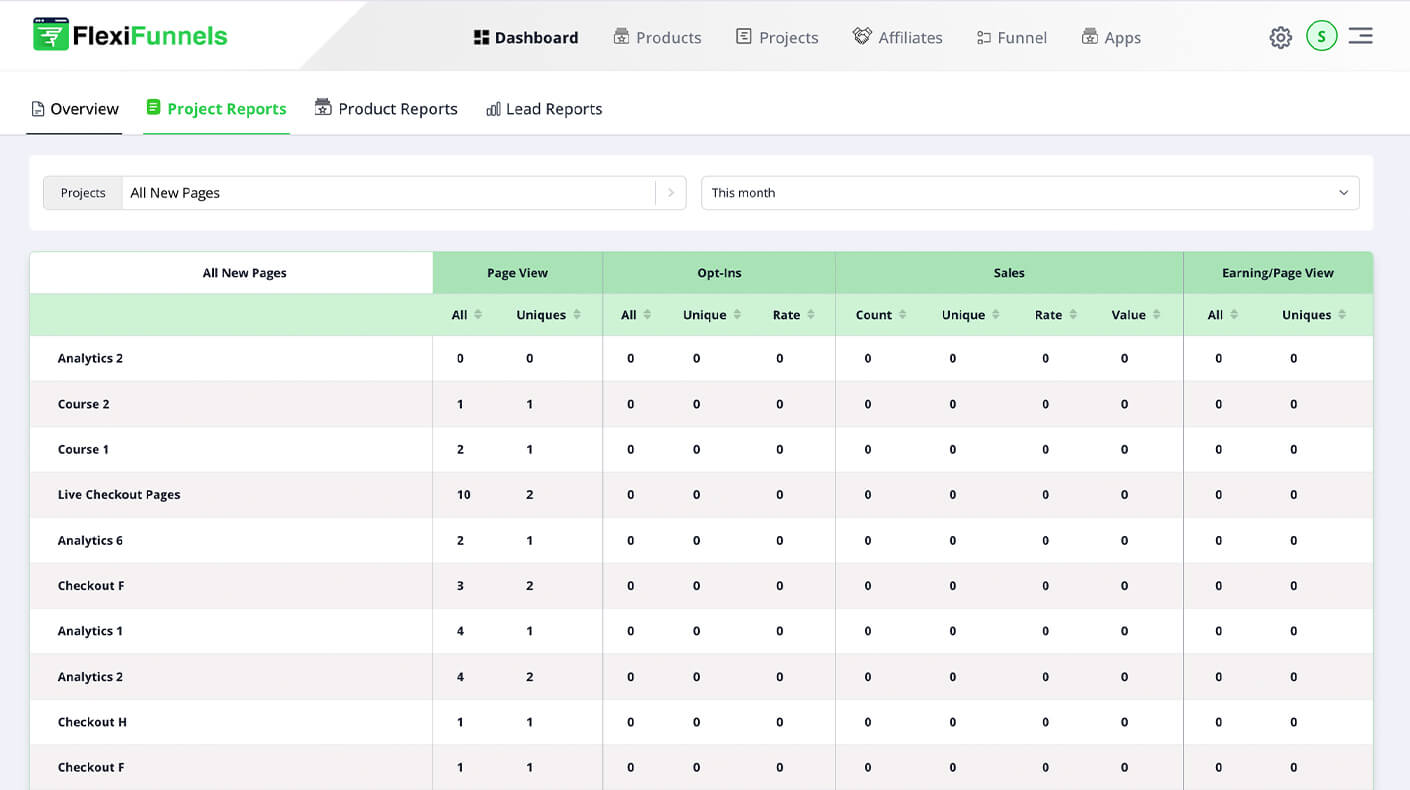Open Affiliates in top navigation
Viewport: 1410px width, 790px height.
(897, 38)
